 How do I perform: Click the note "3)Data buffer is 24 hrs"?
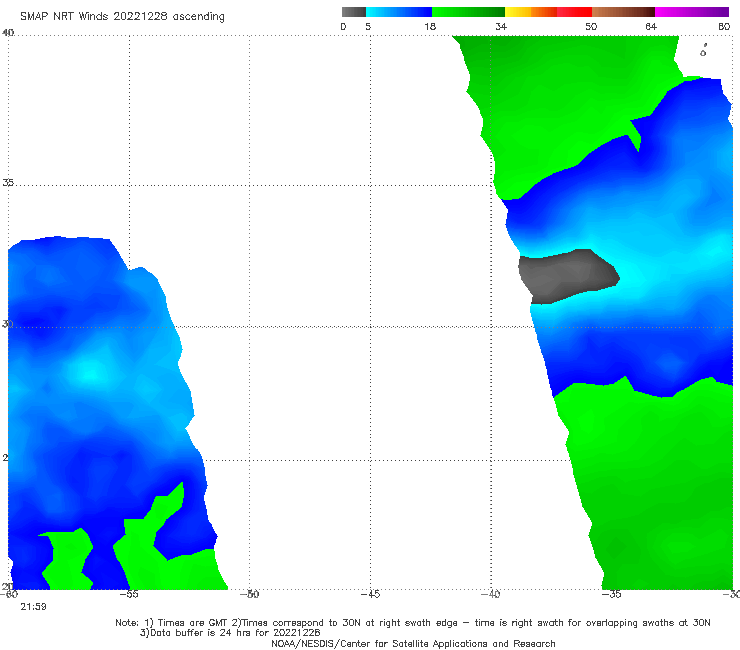(230, 633)
